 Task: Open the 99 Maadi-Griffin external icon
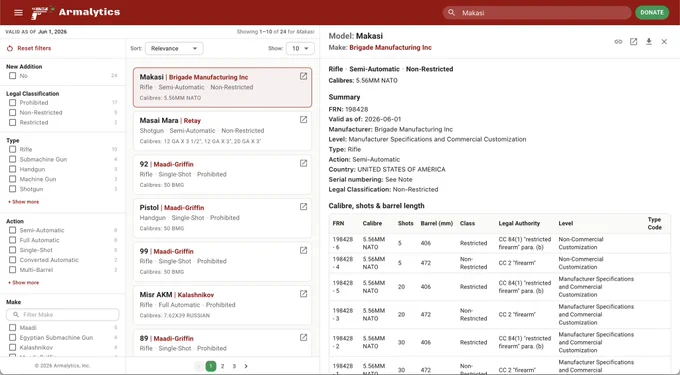click(x=304, y=251)
